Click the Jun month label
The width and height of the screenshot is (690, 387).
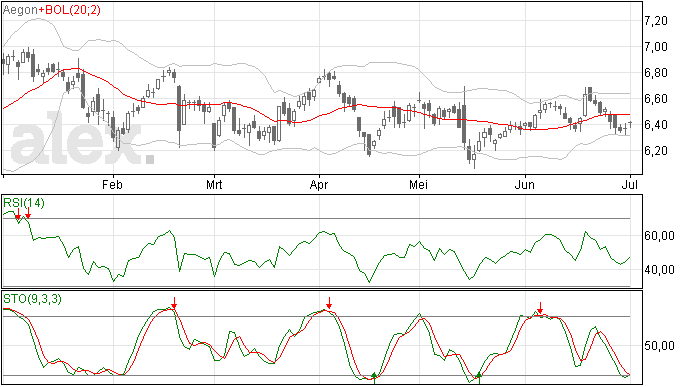(525, 184)
